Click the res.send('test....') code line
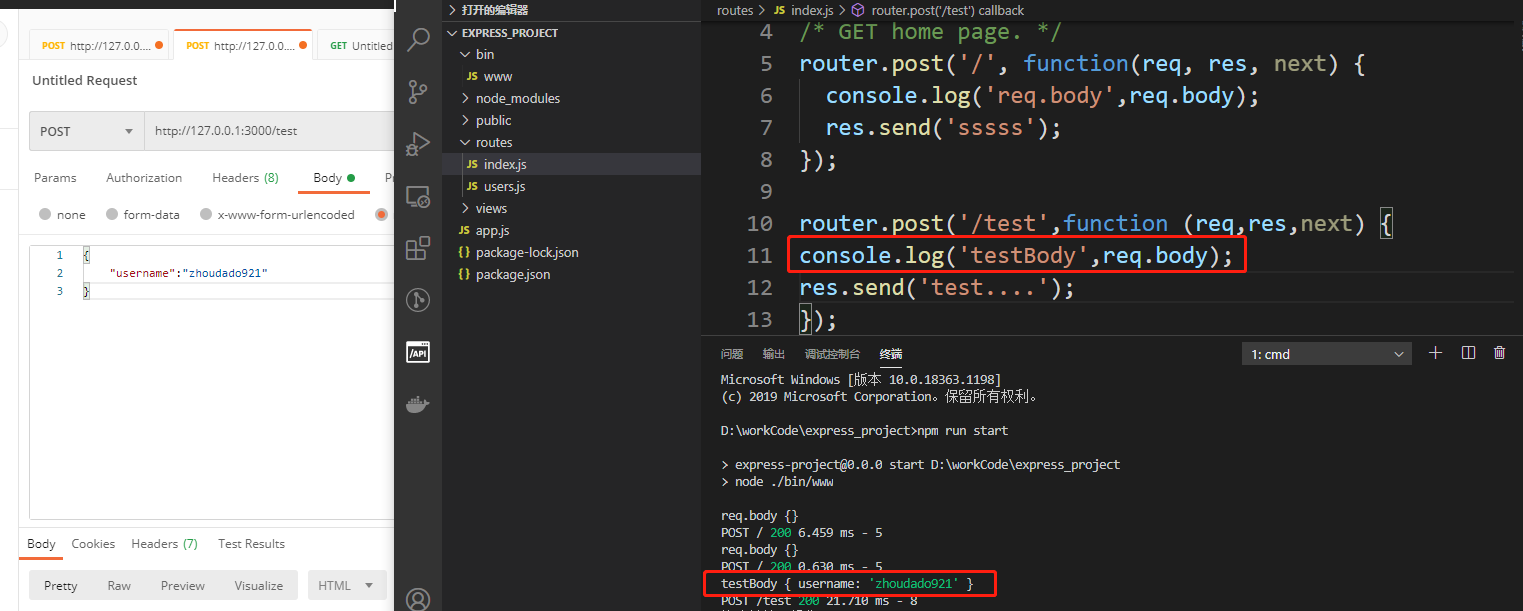This screenshot has height=611, width=1523. pyautogui.click(x=937, y=288)
